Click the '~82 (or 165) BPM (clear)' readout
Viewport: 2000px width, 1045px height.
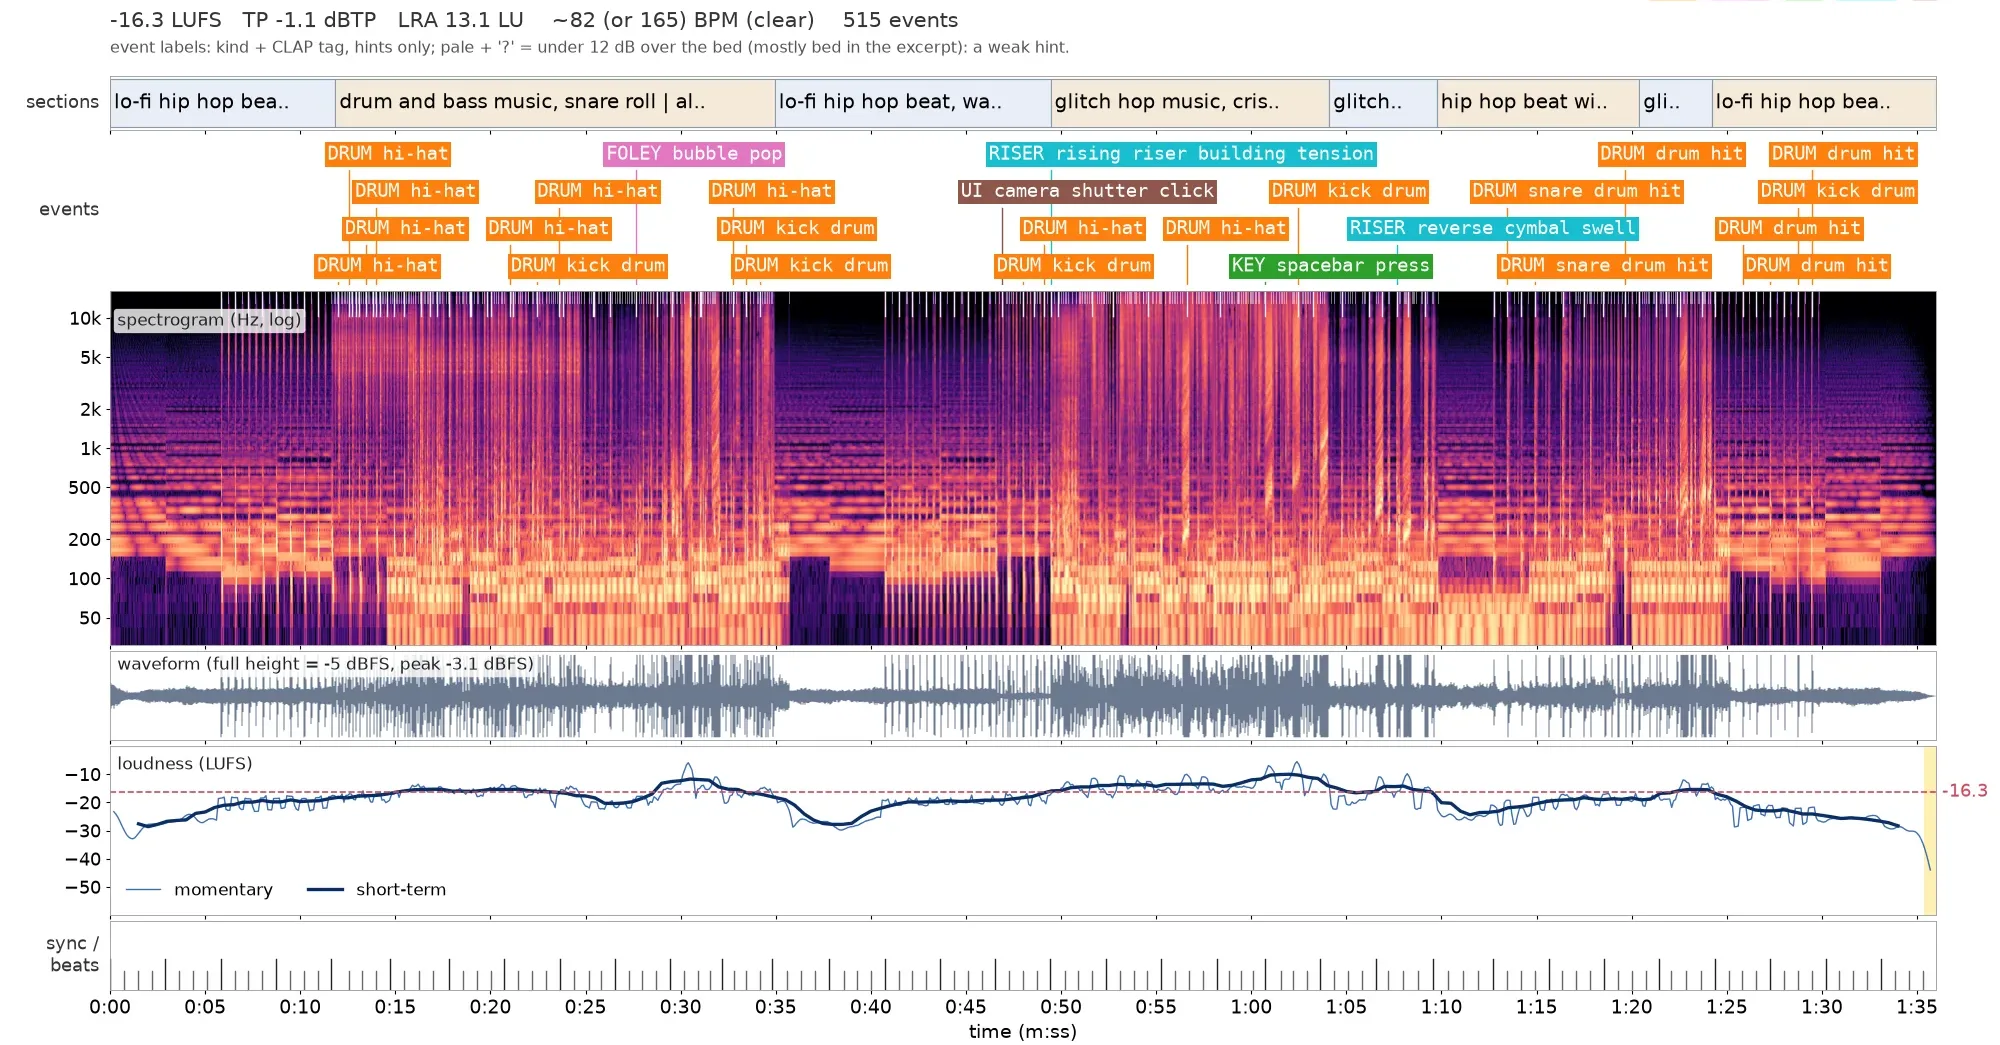(683, 20)
